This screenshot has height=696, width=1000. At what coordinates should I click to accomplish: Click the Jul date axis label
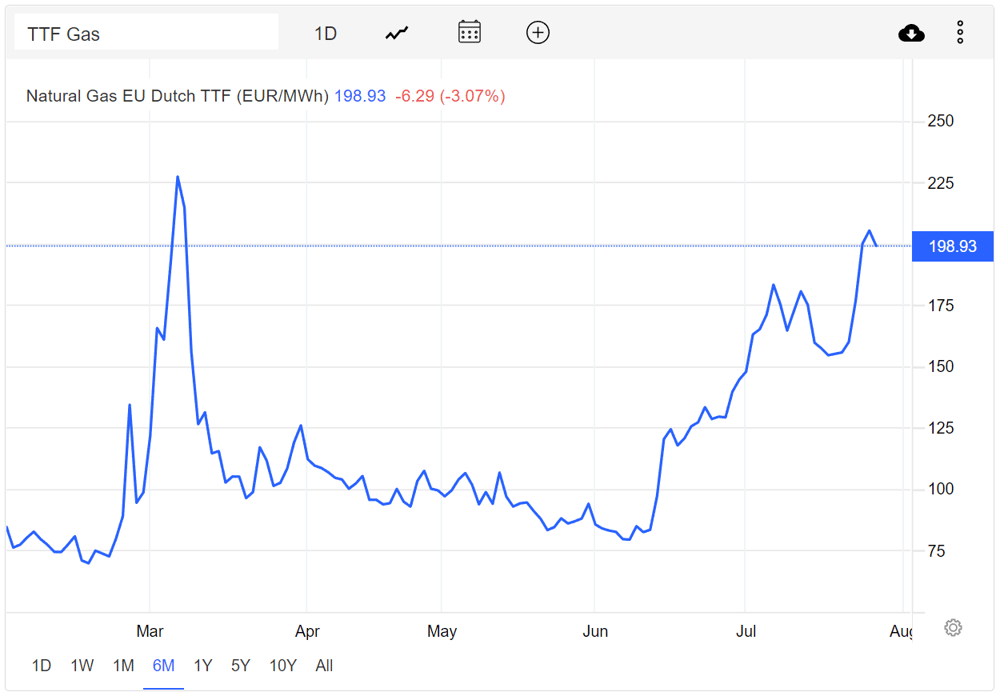(746, 632)
